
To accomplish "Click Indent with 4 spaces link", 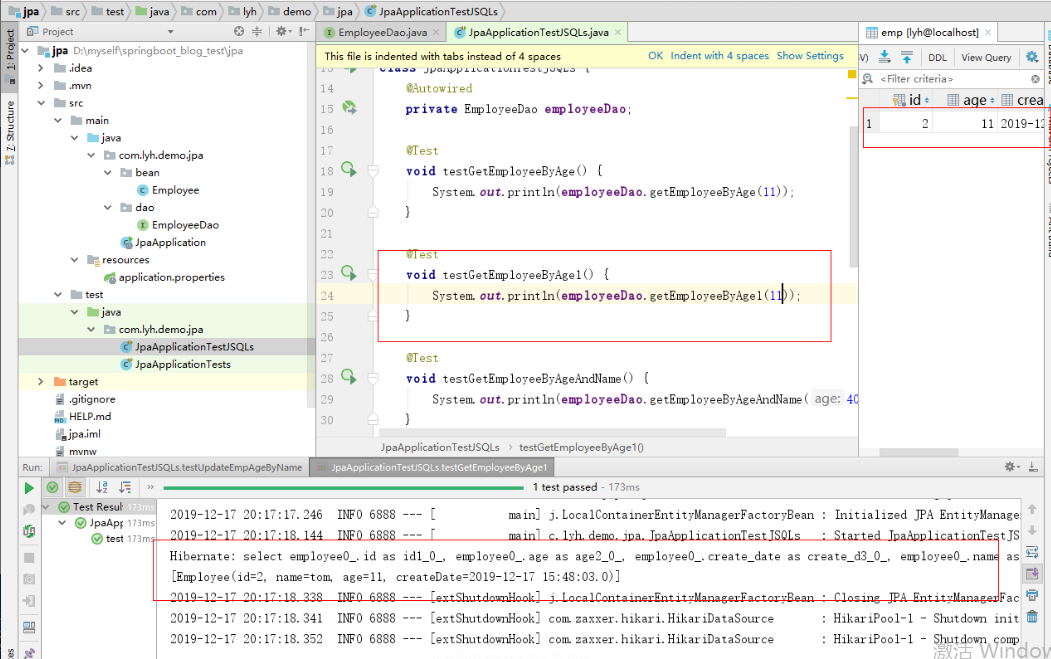I will pyautogui.click(x=720, y=56).
